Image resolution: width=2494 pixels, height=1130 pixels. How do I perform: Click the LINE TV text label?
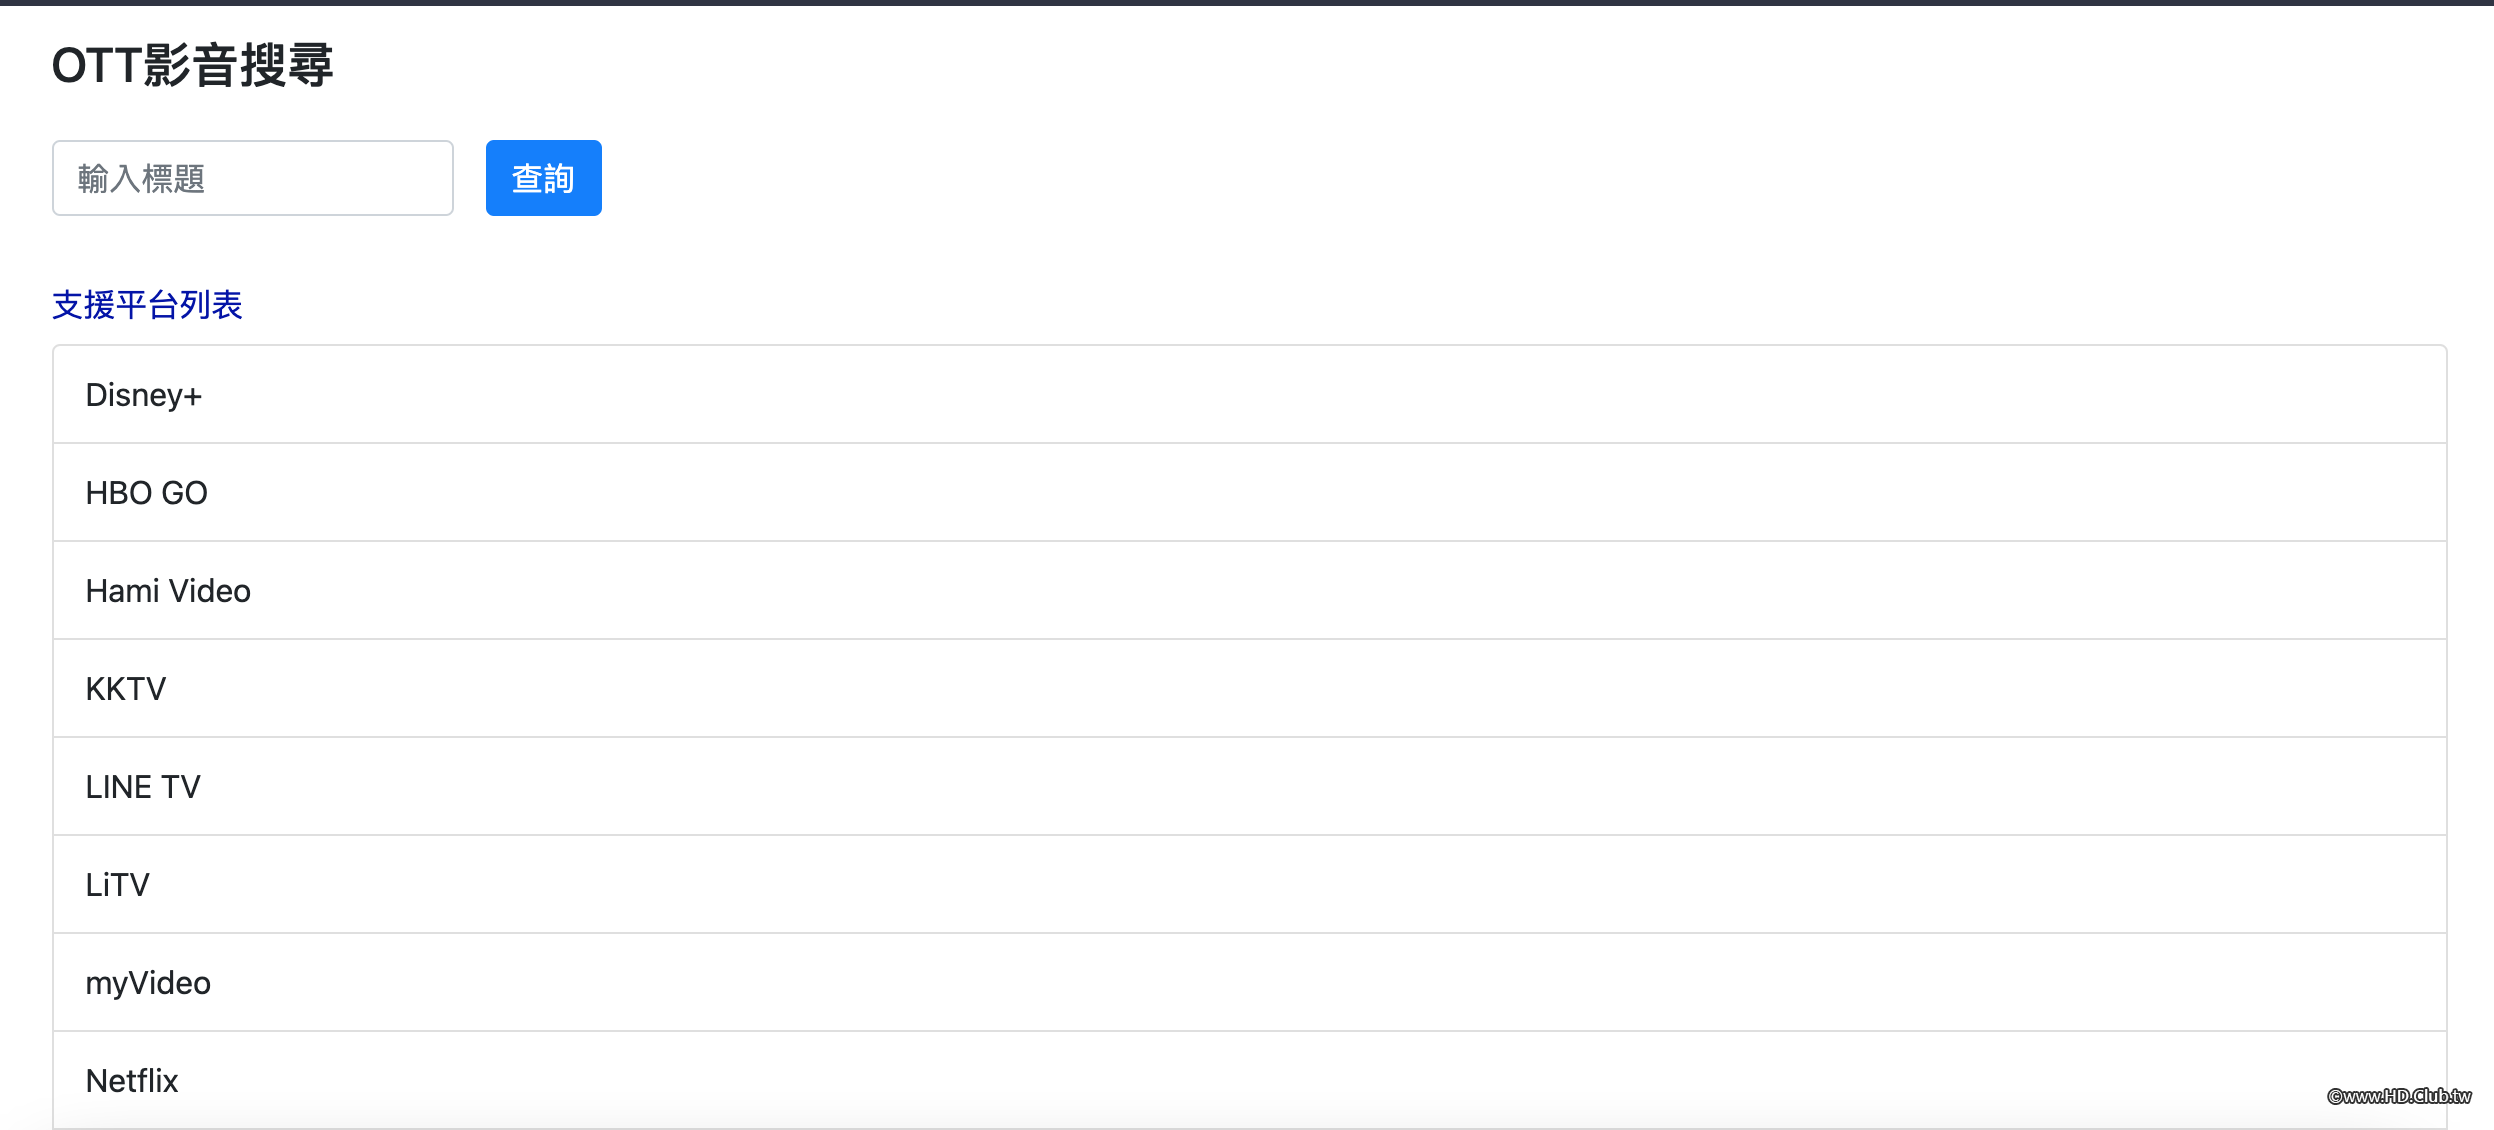(143, 788)
